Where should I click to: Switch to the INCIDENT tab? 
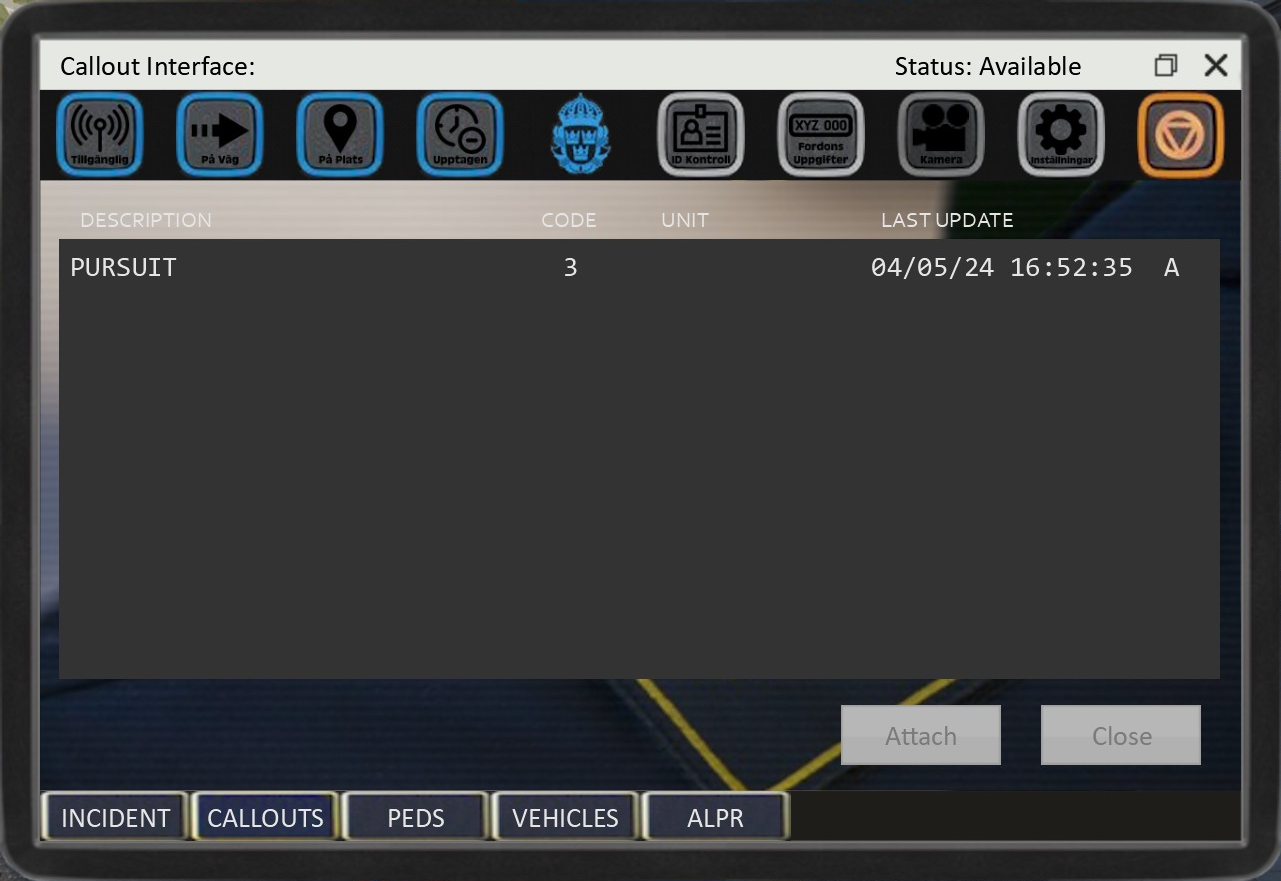(x=115, y=817)
